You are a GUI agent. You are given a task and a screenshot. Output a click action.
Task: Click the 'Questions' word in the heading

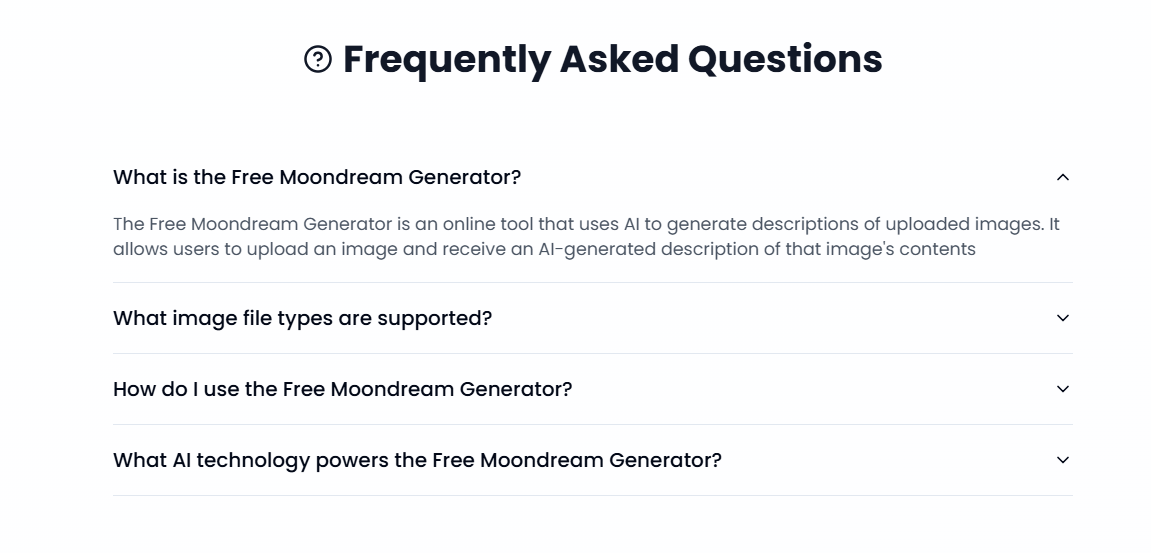pyautogui.click(x=785, y=60)
